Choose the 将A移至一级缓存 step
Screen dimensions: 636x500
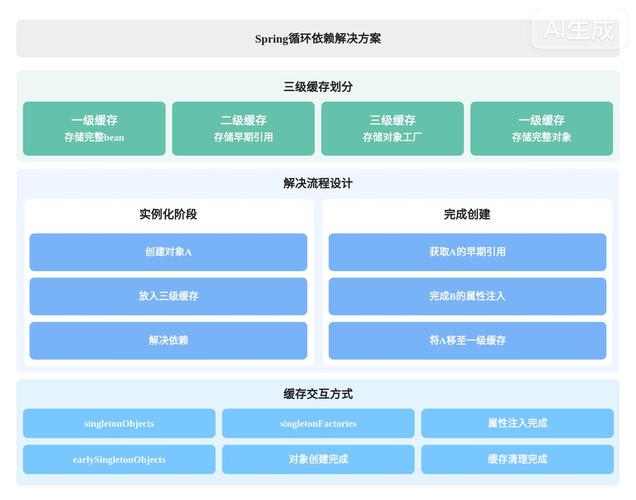coord(468,340)
